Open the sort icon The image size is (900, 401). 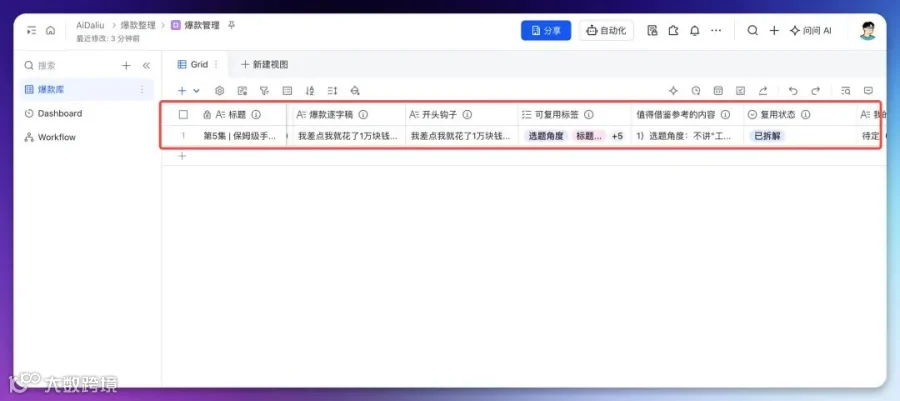pyautogui.click(x=310, y=91)
